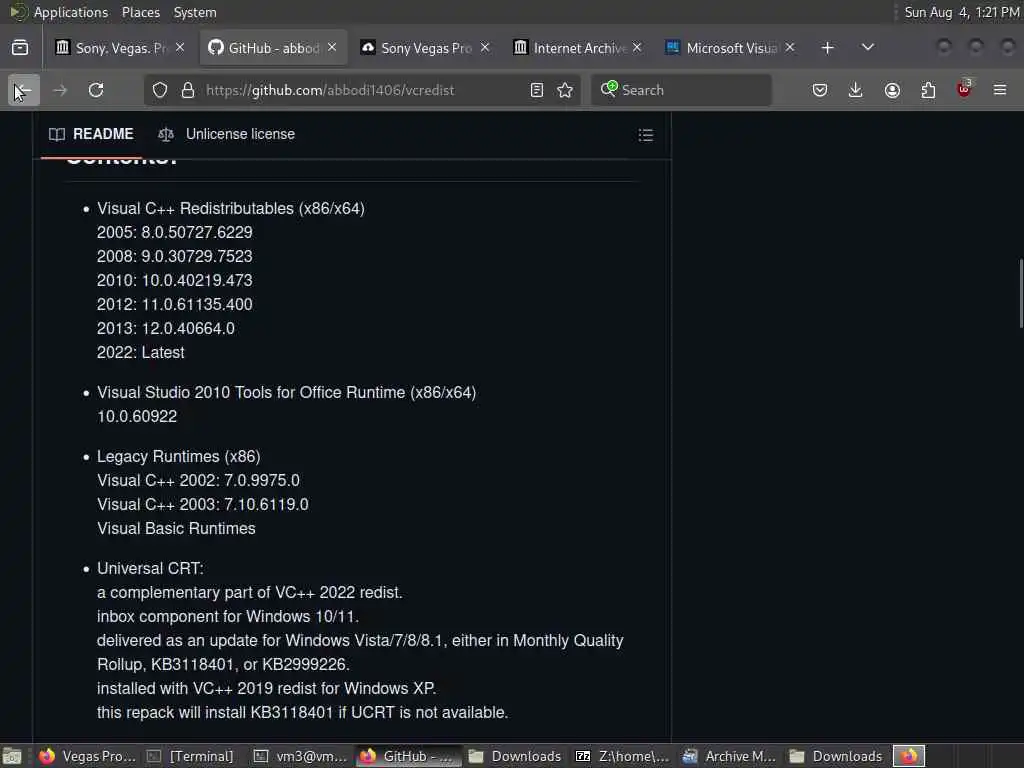Click the forward navigation arrow

tap(60, 90)
